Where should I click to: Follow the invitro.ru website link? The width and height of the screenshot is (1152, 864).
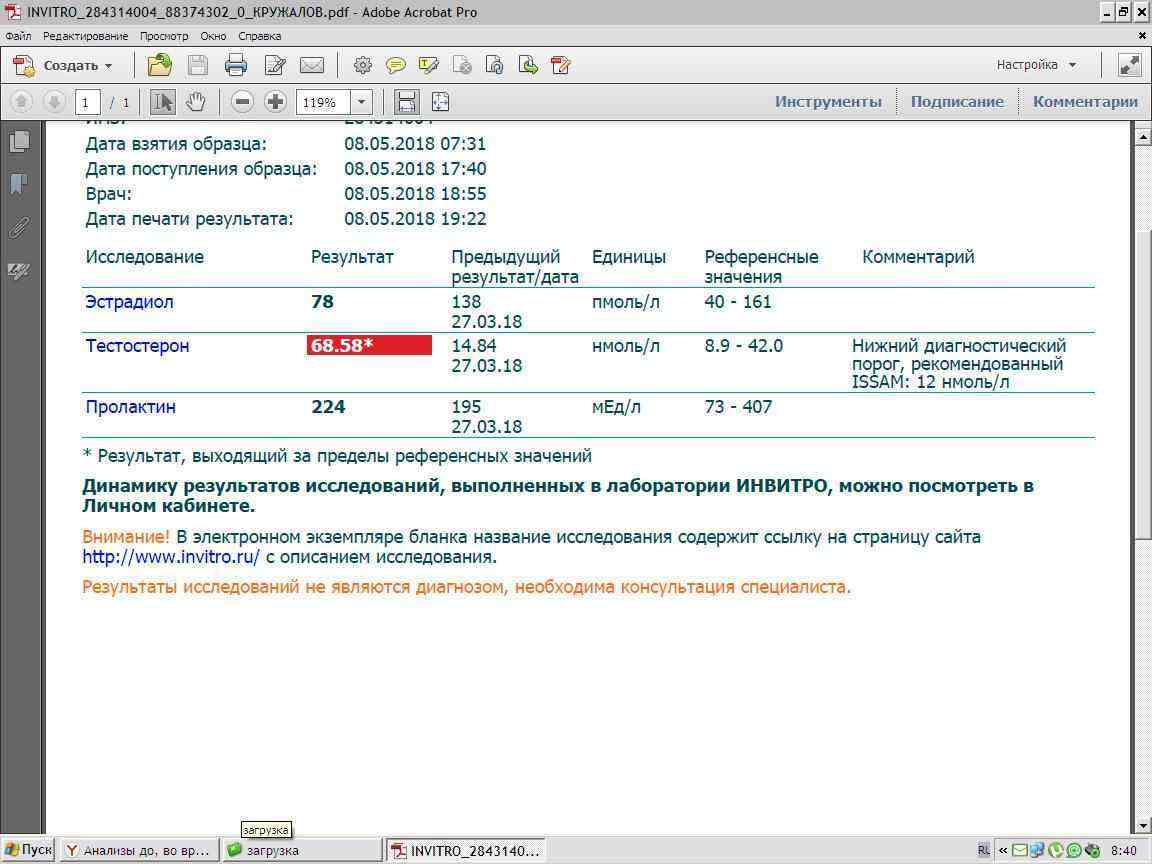tap(170, 557)
